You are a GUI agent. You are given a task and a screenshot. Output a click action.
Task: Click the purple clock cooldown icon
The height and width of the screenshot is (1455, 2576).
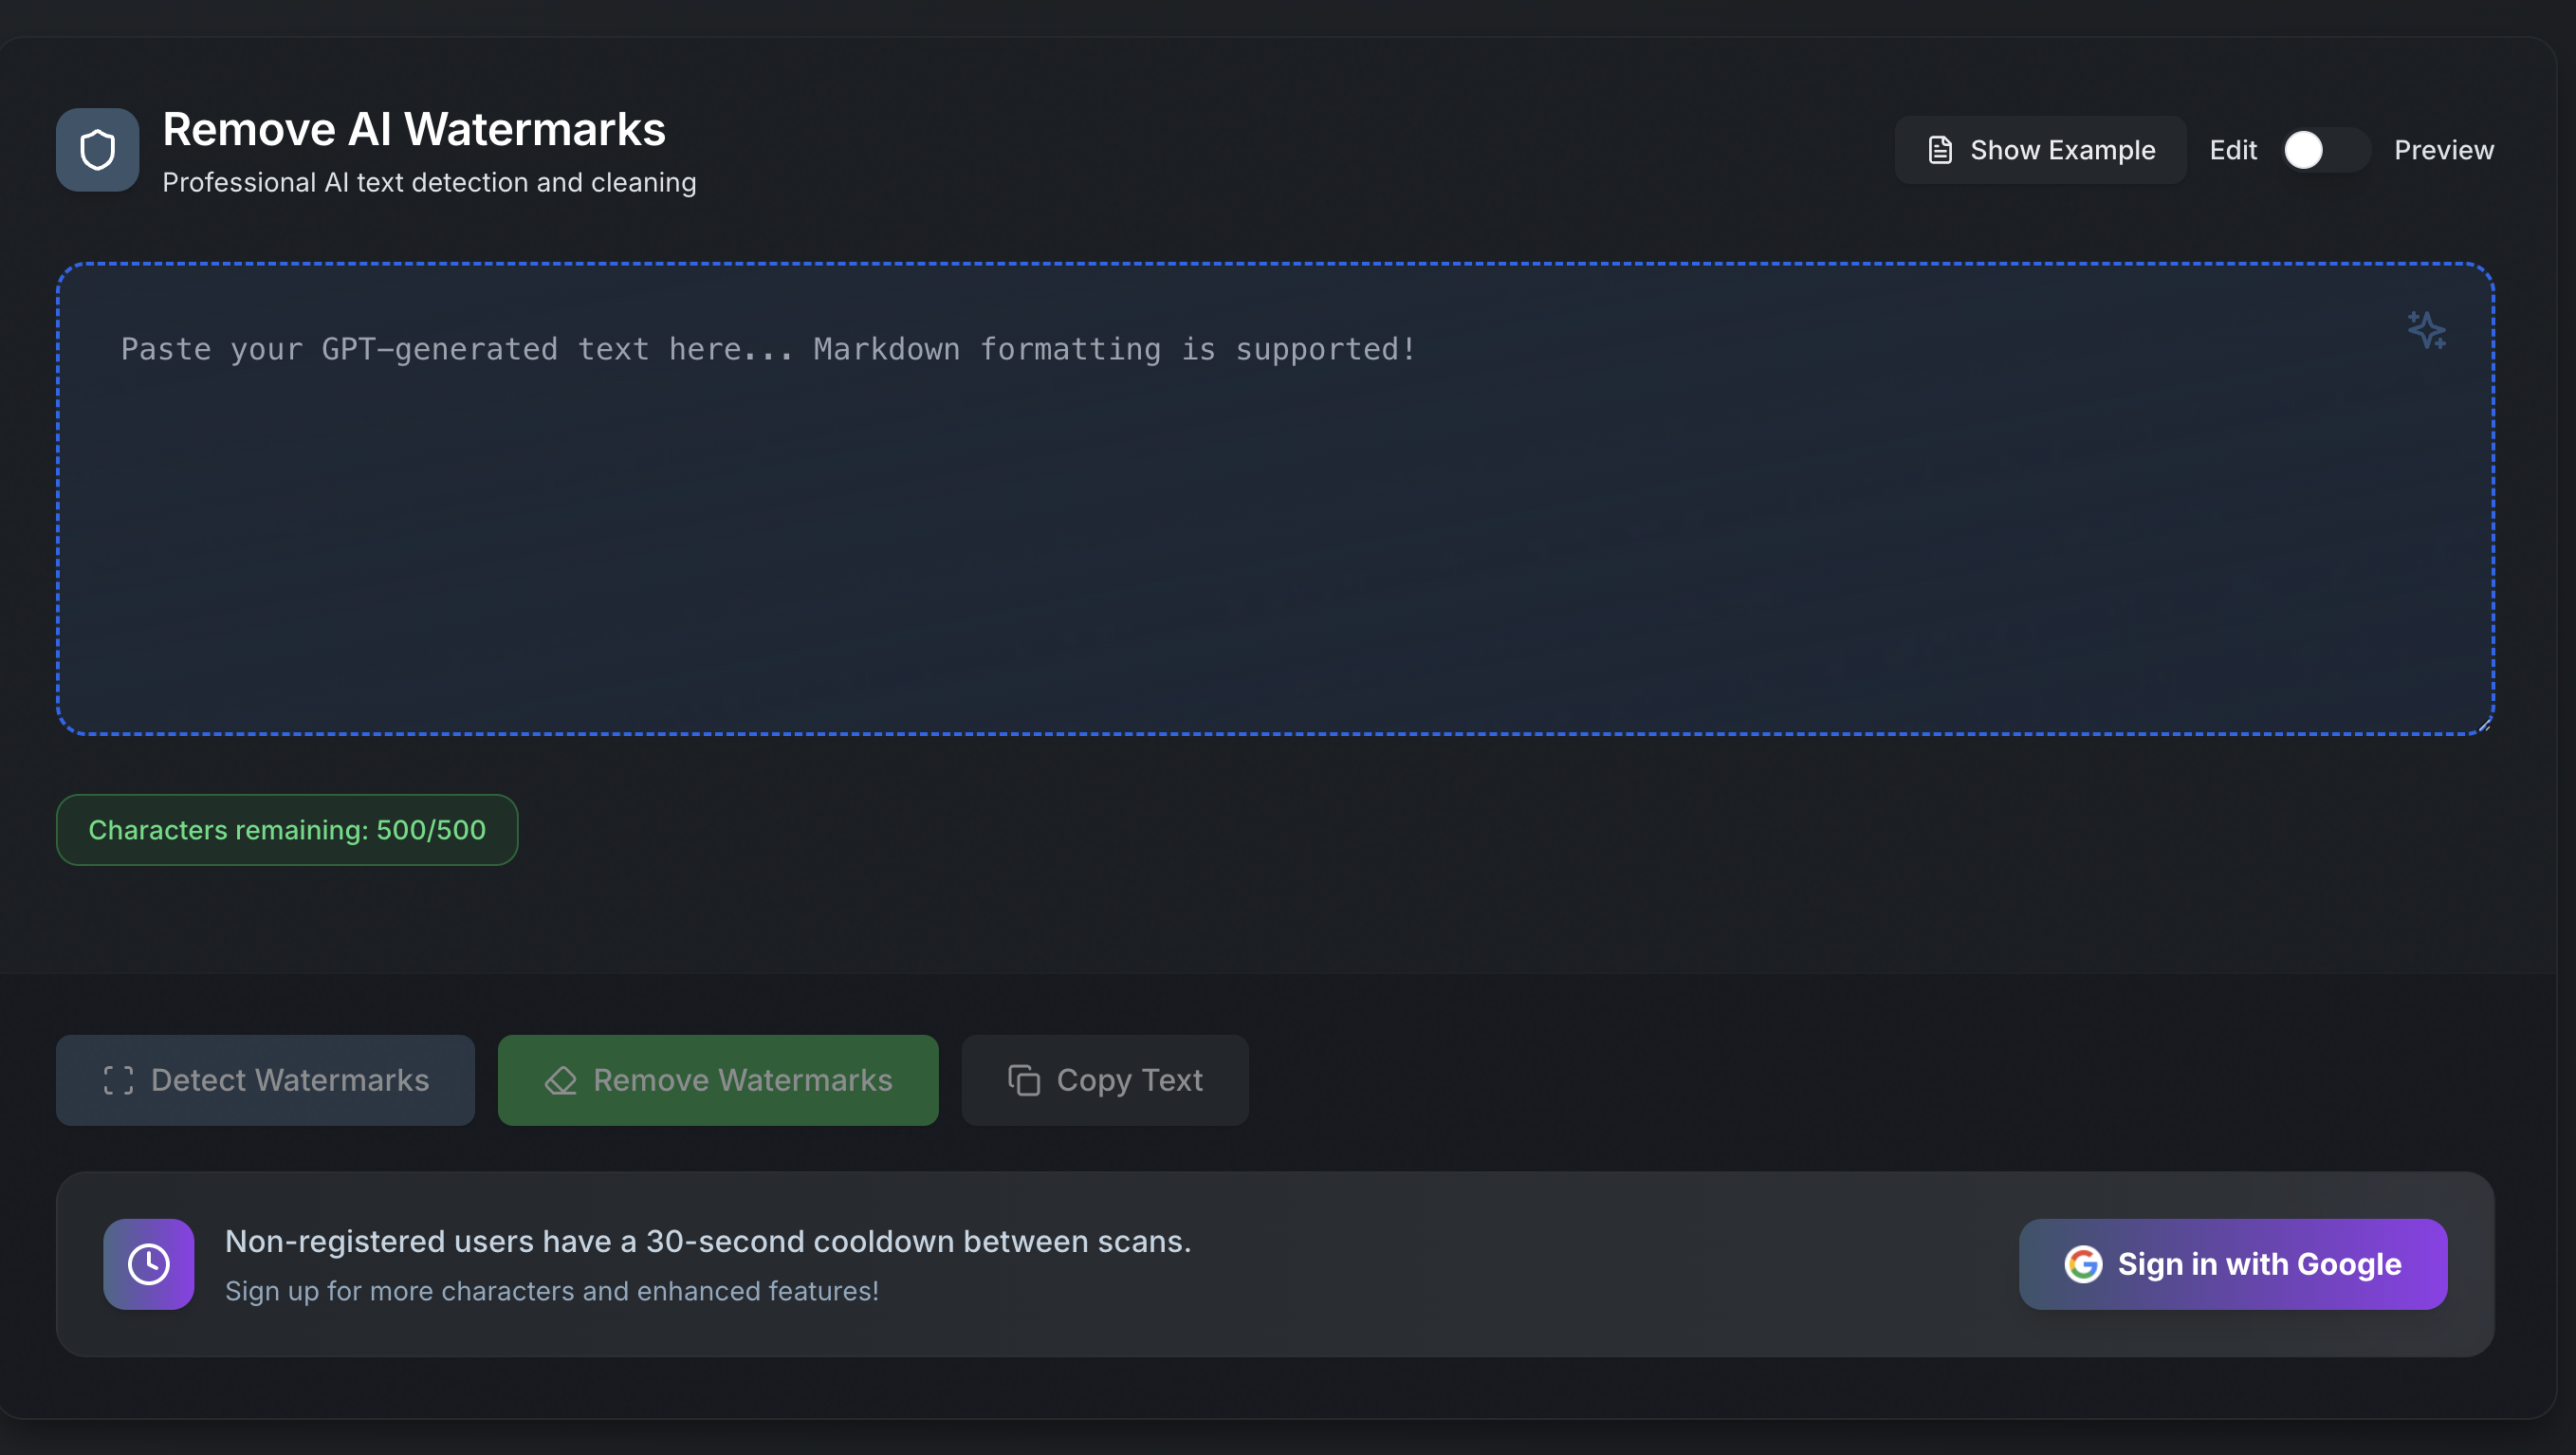tap(148, 1264)
